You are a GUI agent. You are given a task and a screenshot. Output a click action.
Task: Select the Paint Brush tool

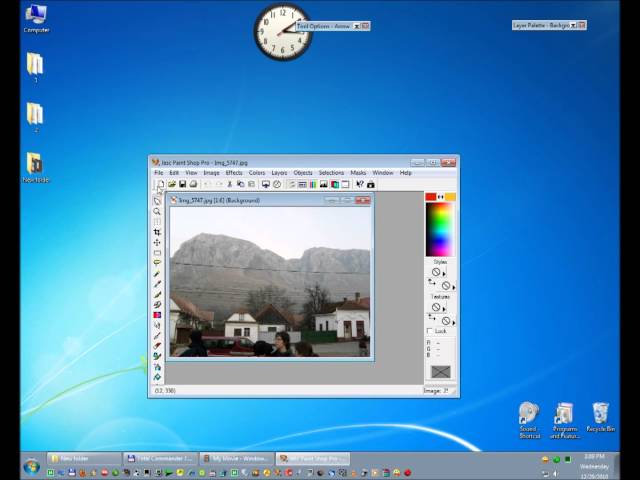157,294
